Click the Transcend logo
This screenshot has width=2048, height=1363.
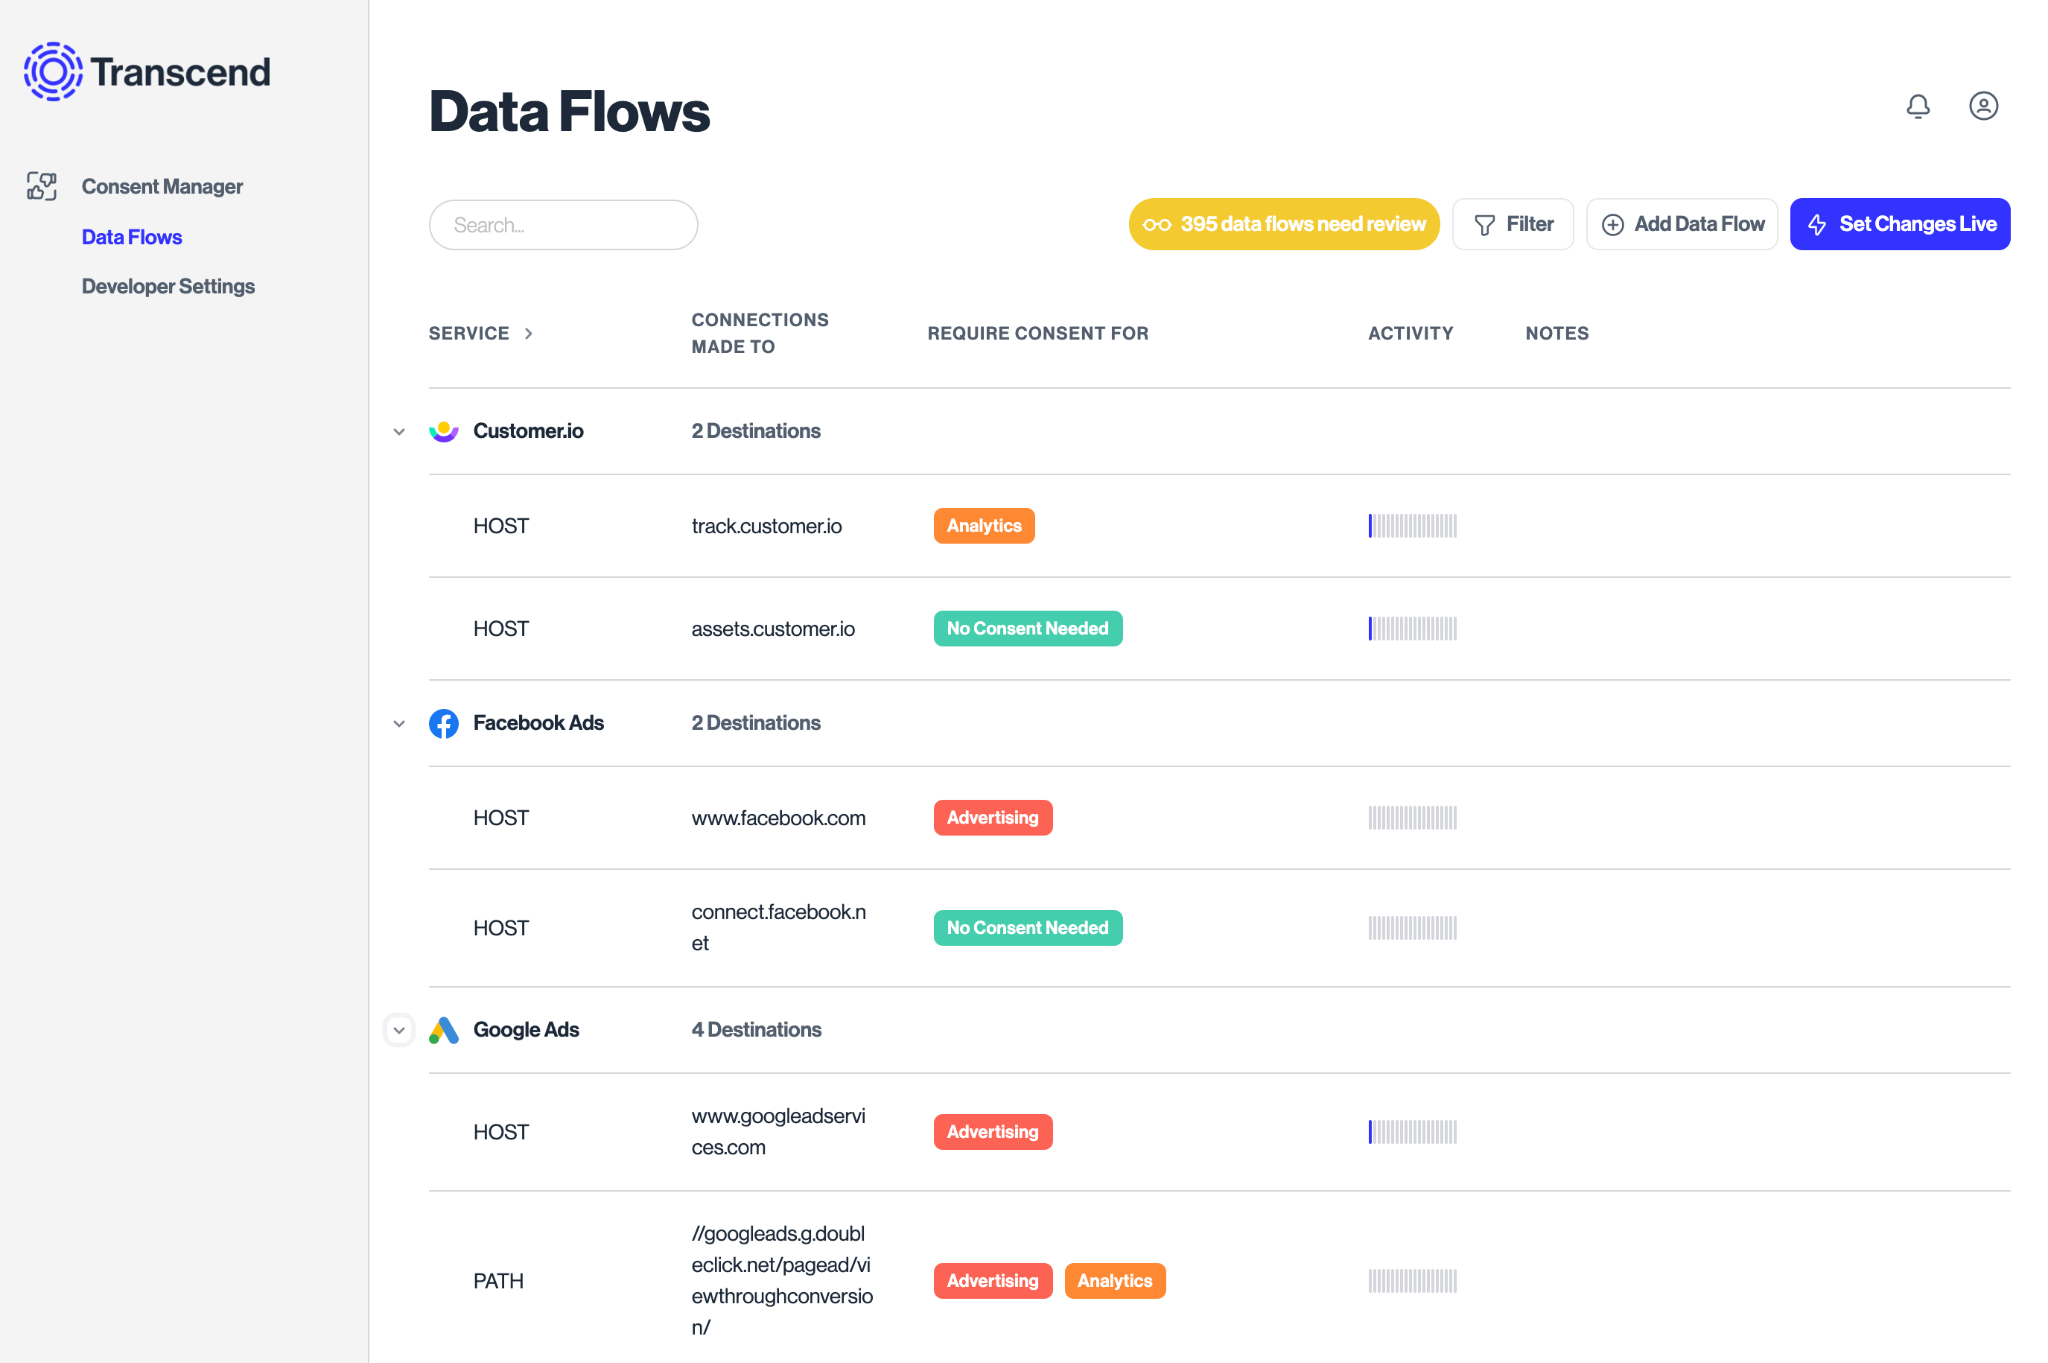click(148, 72)
